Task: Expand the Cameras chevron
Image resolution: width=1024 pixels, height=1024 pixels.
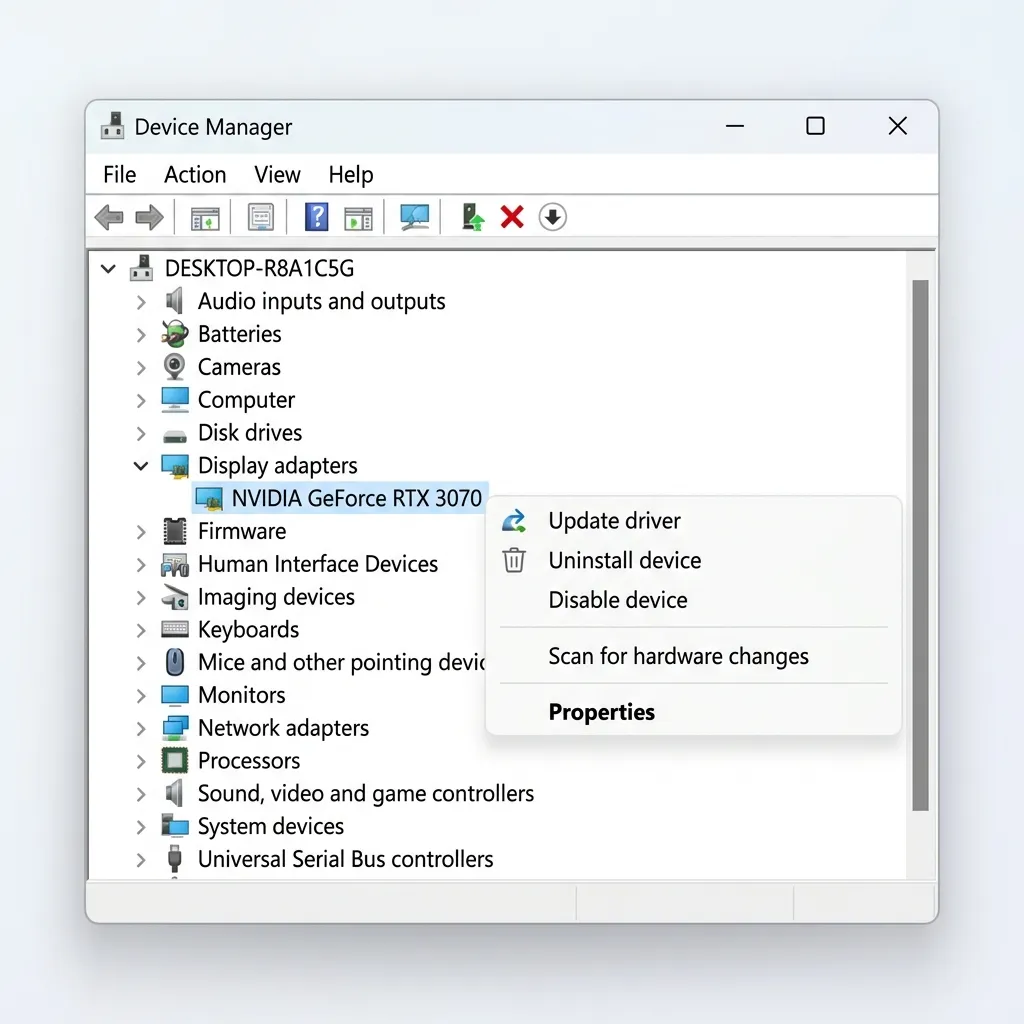Action: [141, 368]
